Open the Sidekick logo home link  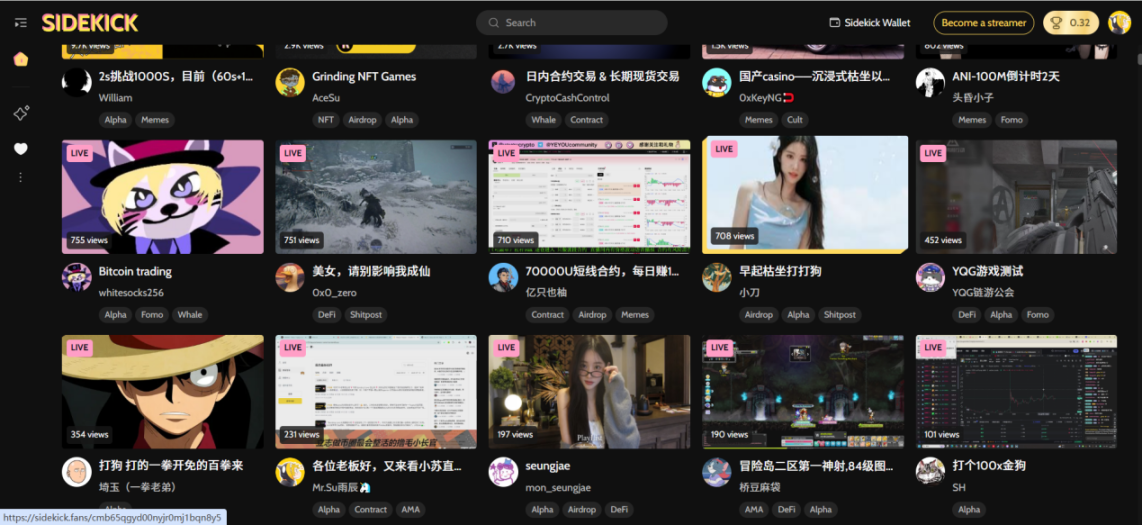pyautogui.click(x=90, y=23)
